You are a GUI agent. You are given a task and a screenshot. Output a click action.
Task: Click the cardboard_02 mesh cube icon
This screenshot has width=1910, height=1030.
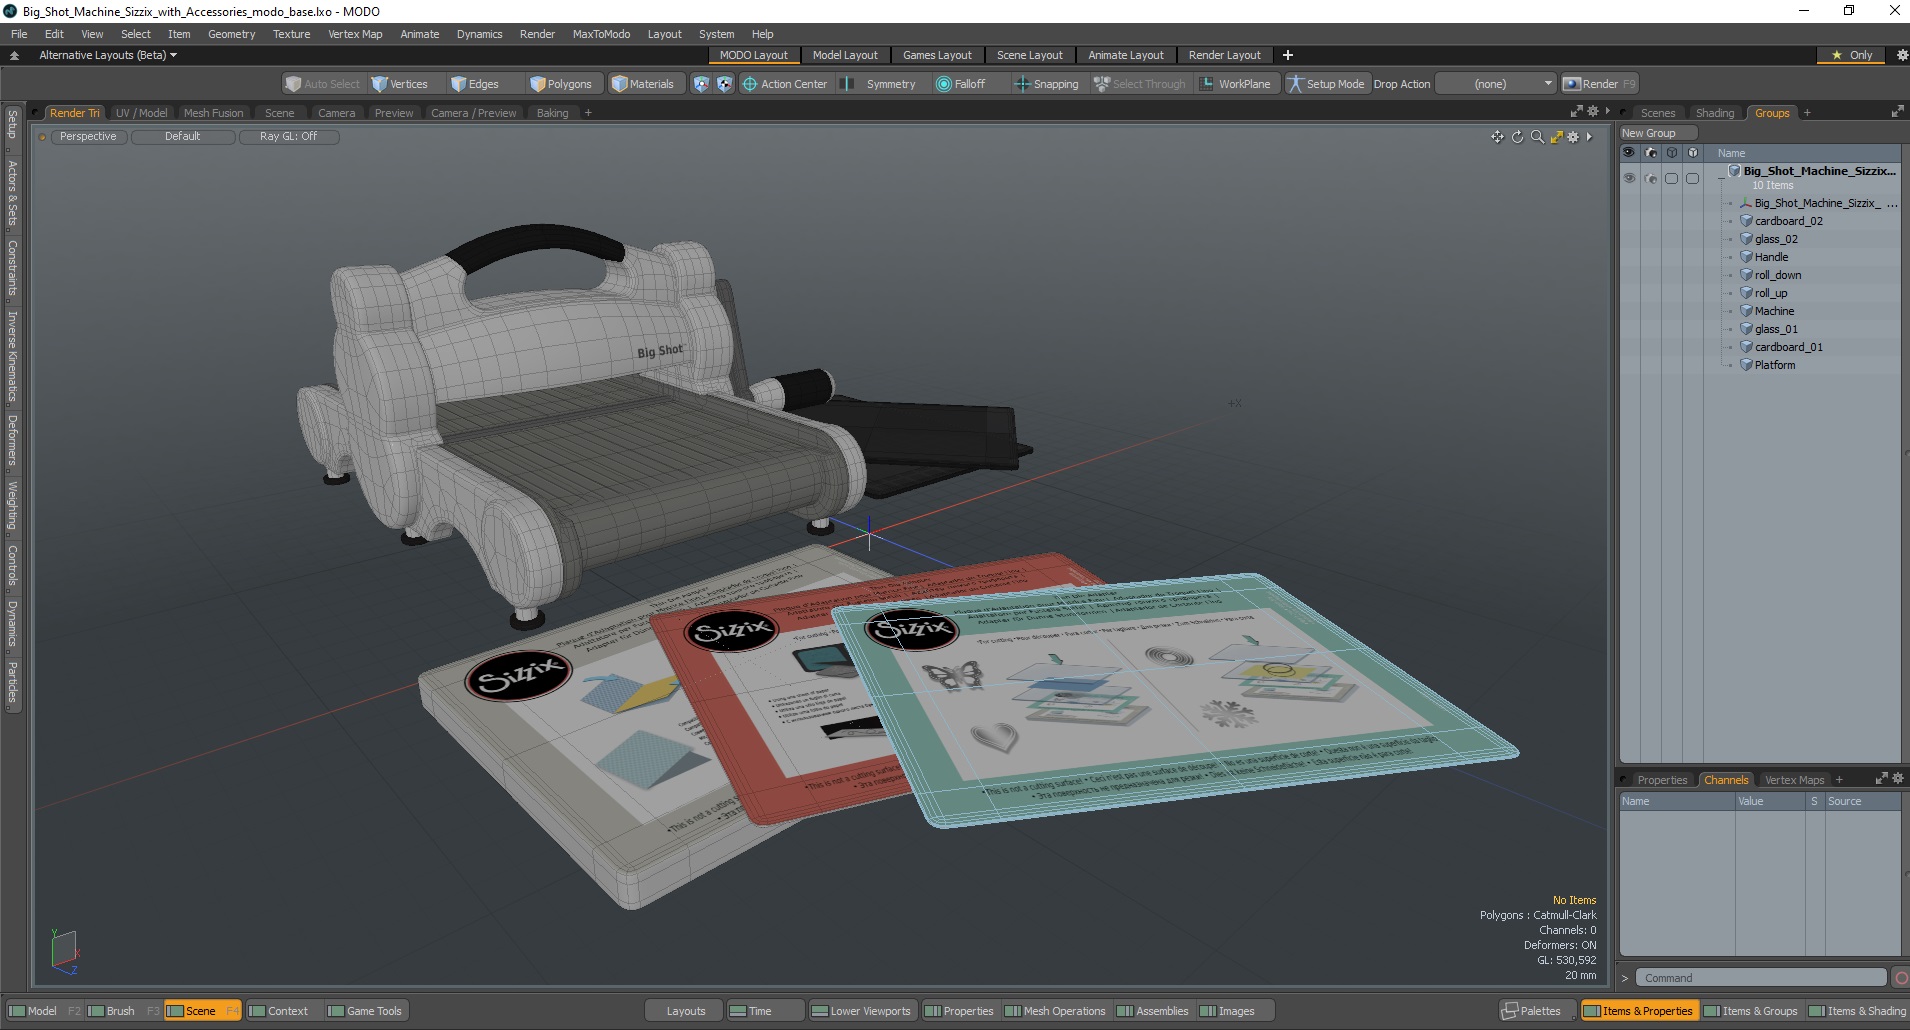pyautogui.click(x=1746, y=221)
